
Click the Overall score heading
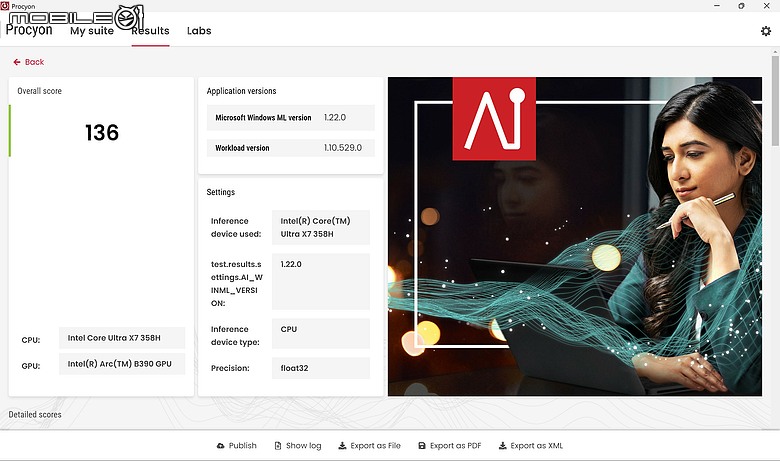point(39,91)
